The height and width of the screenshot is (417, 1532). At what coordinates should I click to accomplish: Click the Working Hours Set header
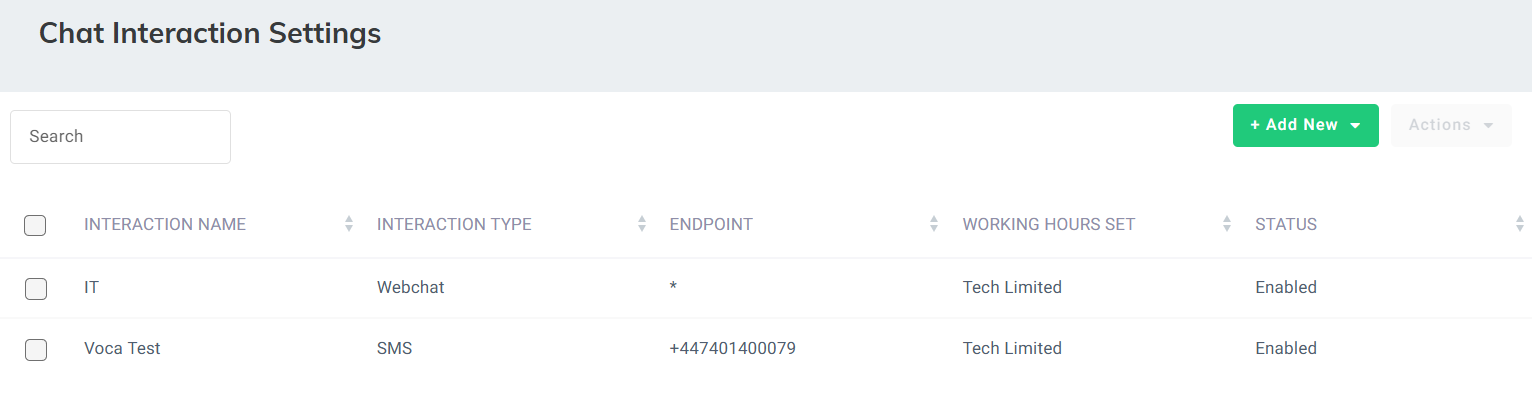pos(1049,224)
